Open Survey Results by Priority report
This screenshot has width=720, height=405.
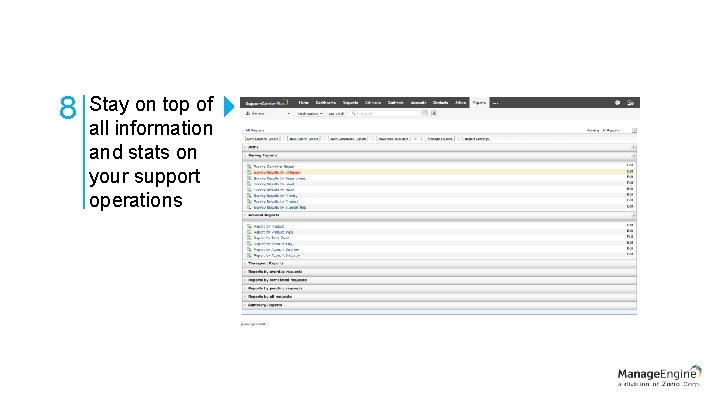[x=276, y=196]
